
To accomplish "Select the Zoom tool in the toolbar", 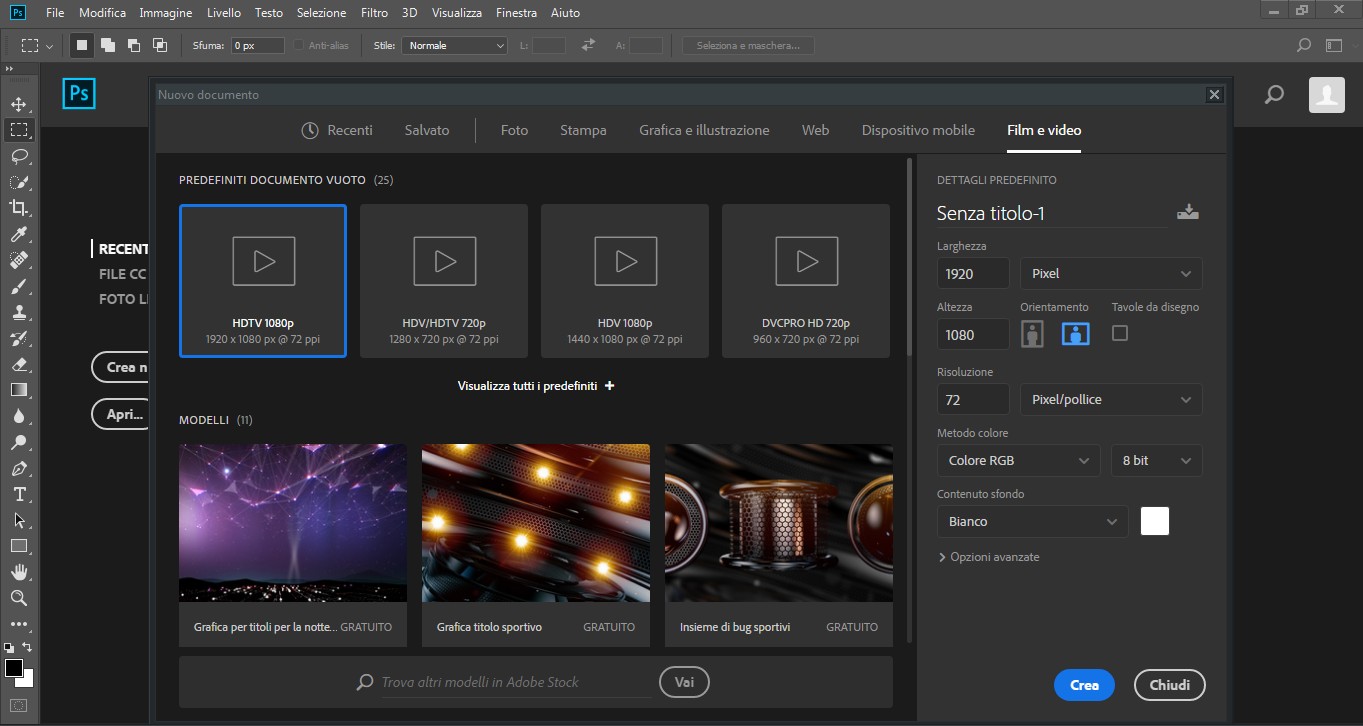I will (x=19, y=598).
